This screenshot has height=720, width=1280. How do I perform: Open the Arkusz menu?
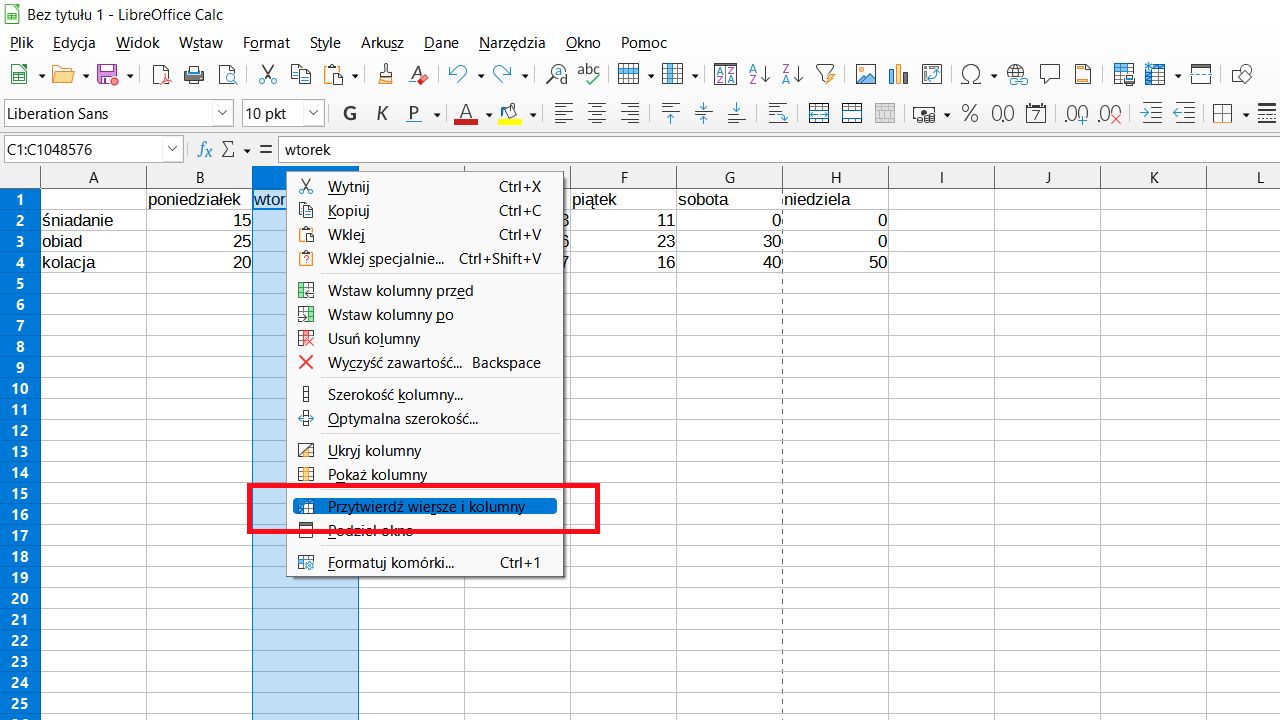[x=382, y=43]
